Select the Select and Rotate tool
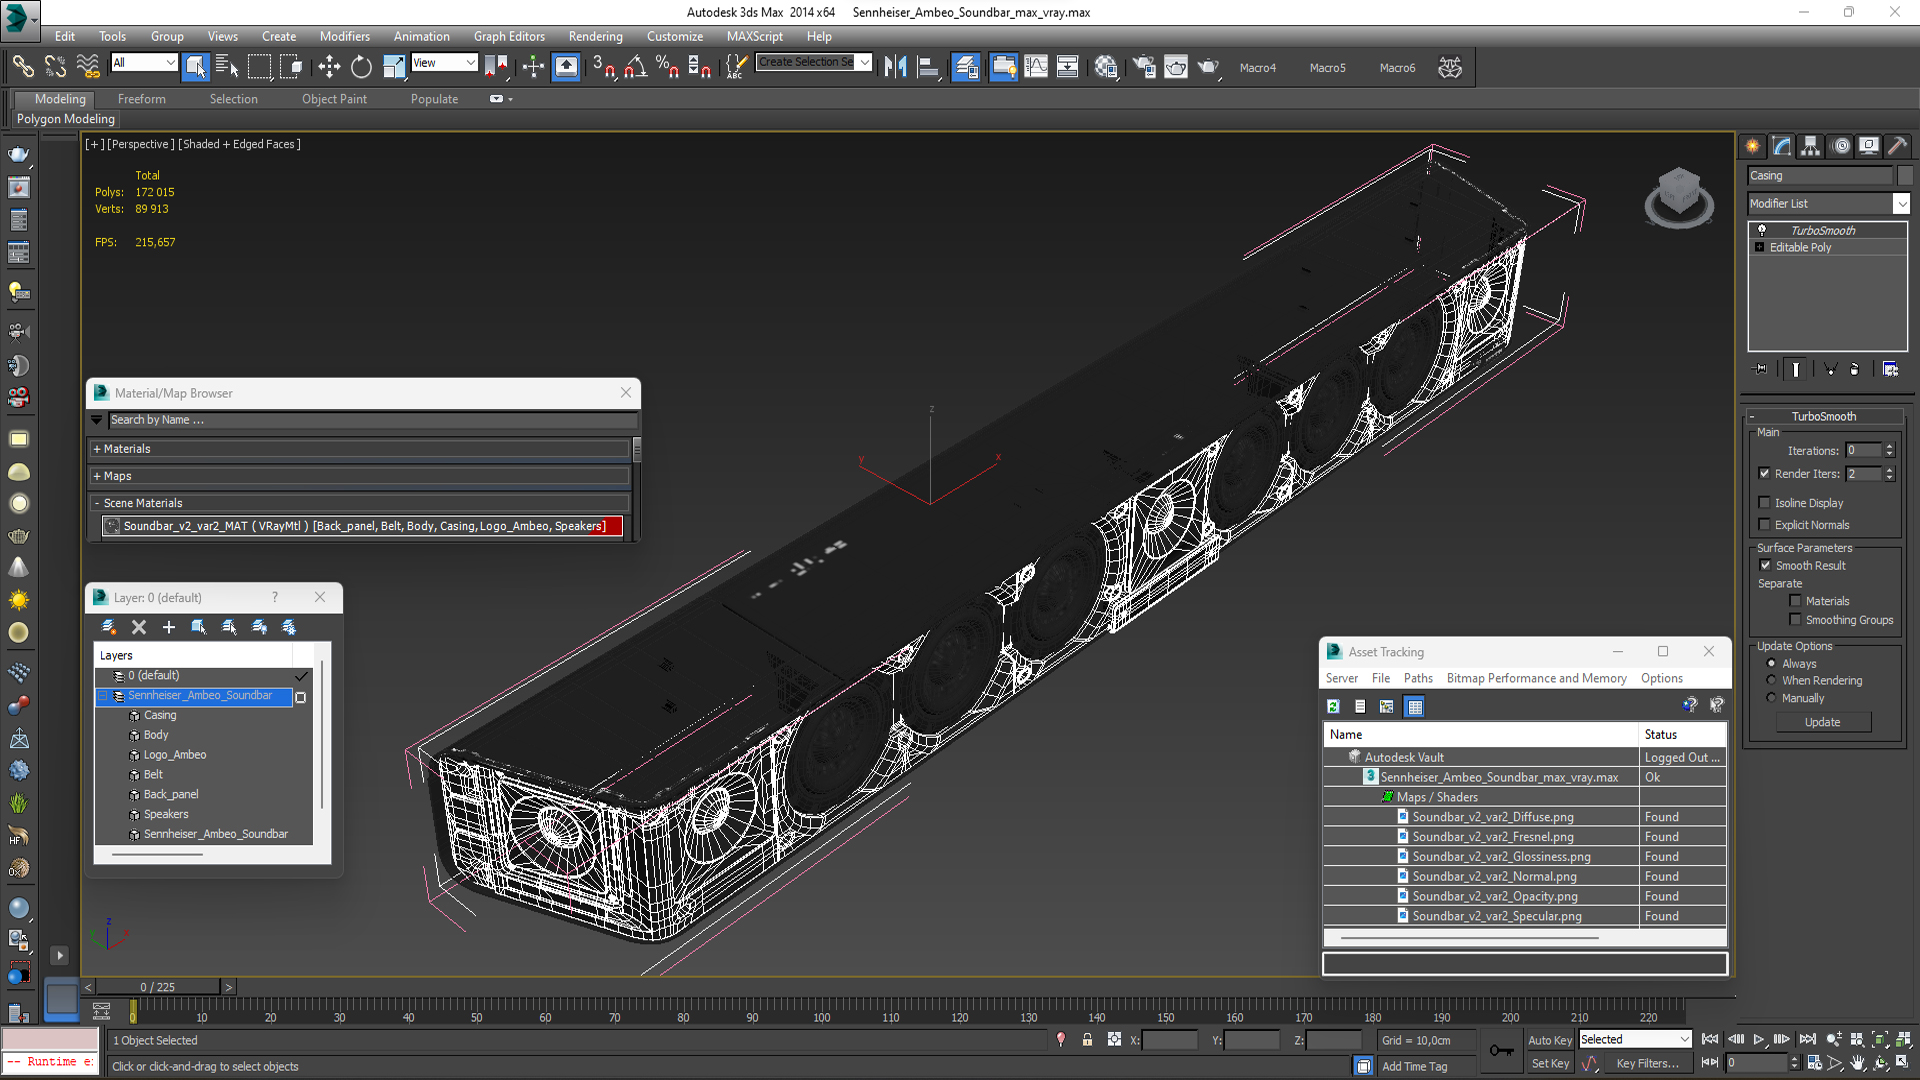Image resolution: width=1920 pixels, height=1080 pixels. click(x=361, y=67)
